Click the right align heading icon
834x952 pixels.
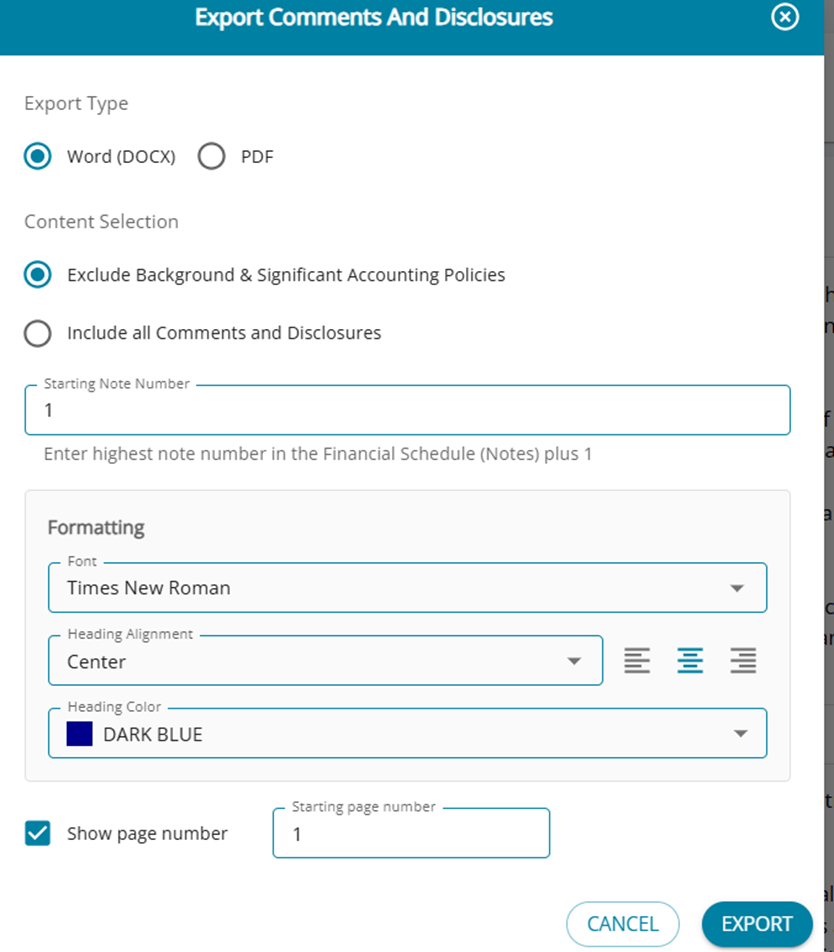pyautogui.click(x=743, y=661)
